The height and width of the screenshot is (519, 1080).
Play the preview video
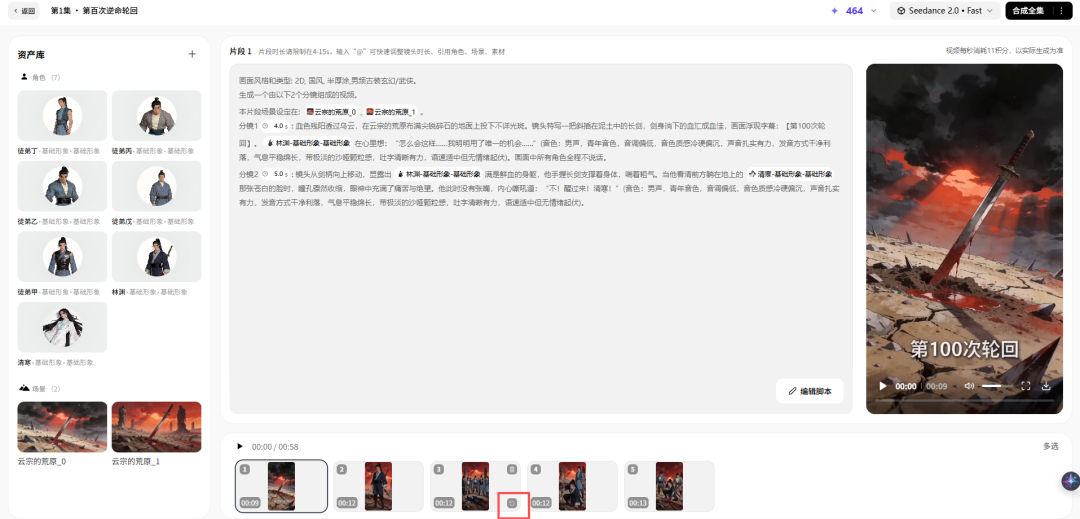click(882, 386)
